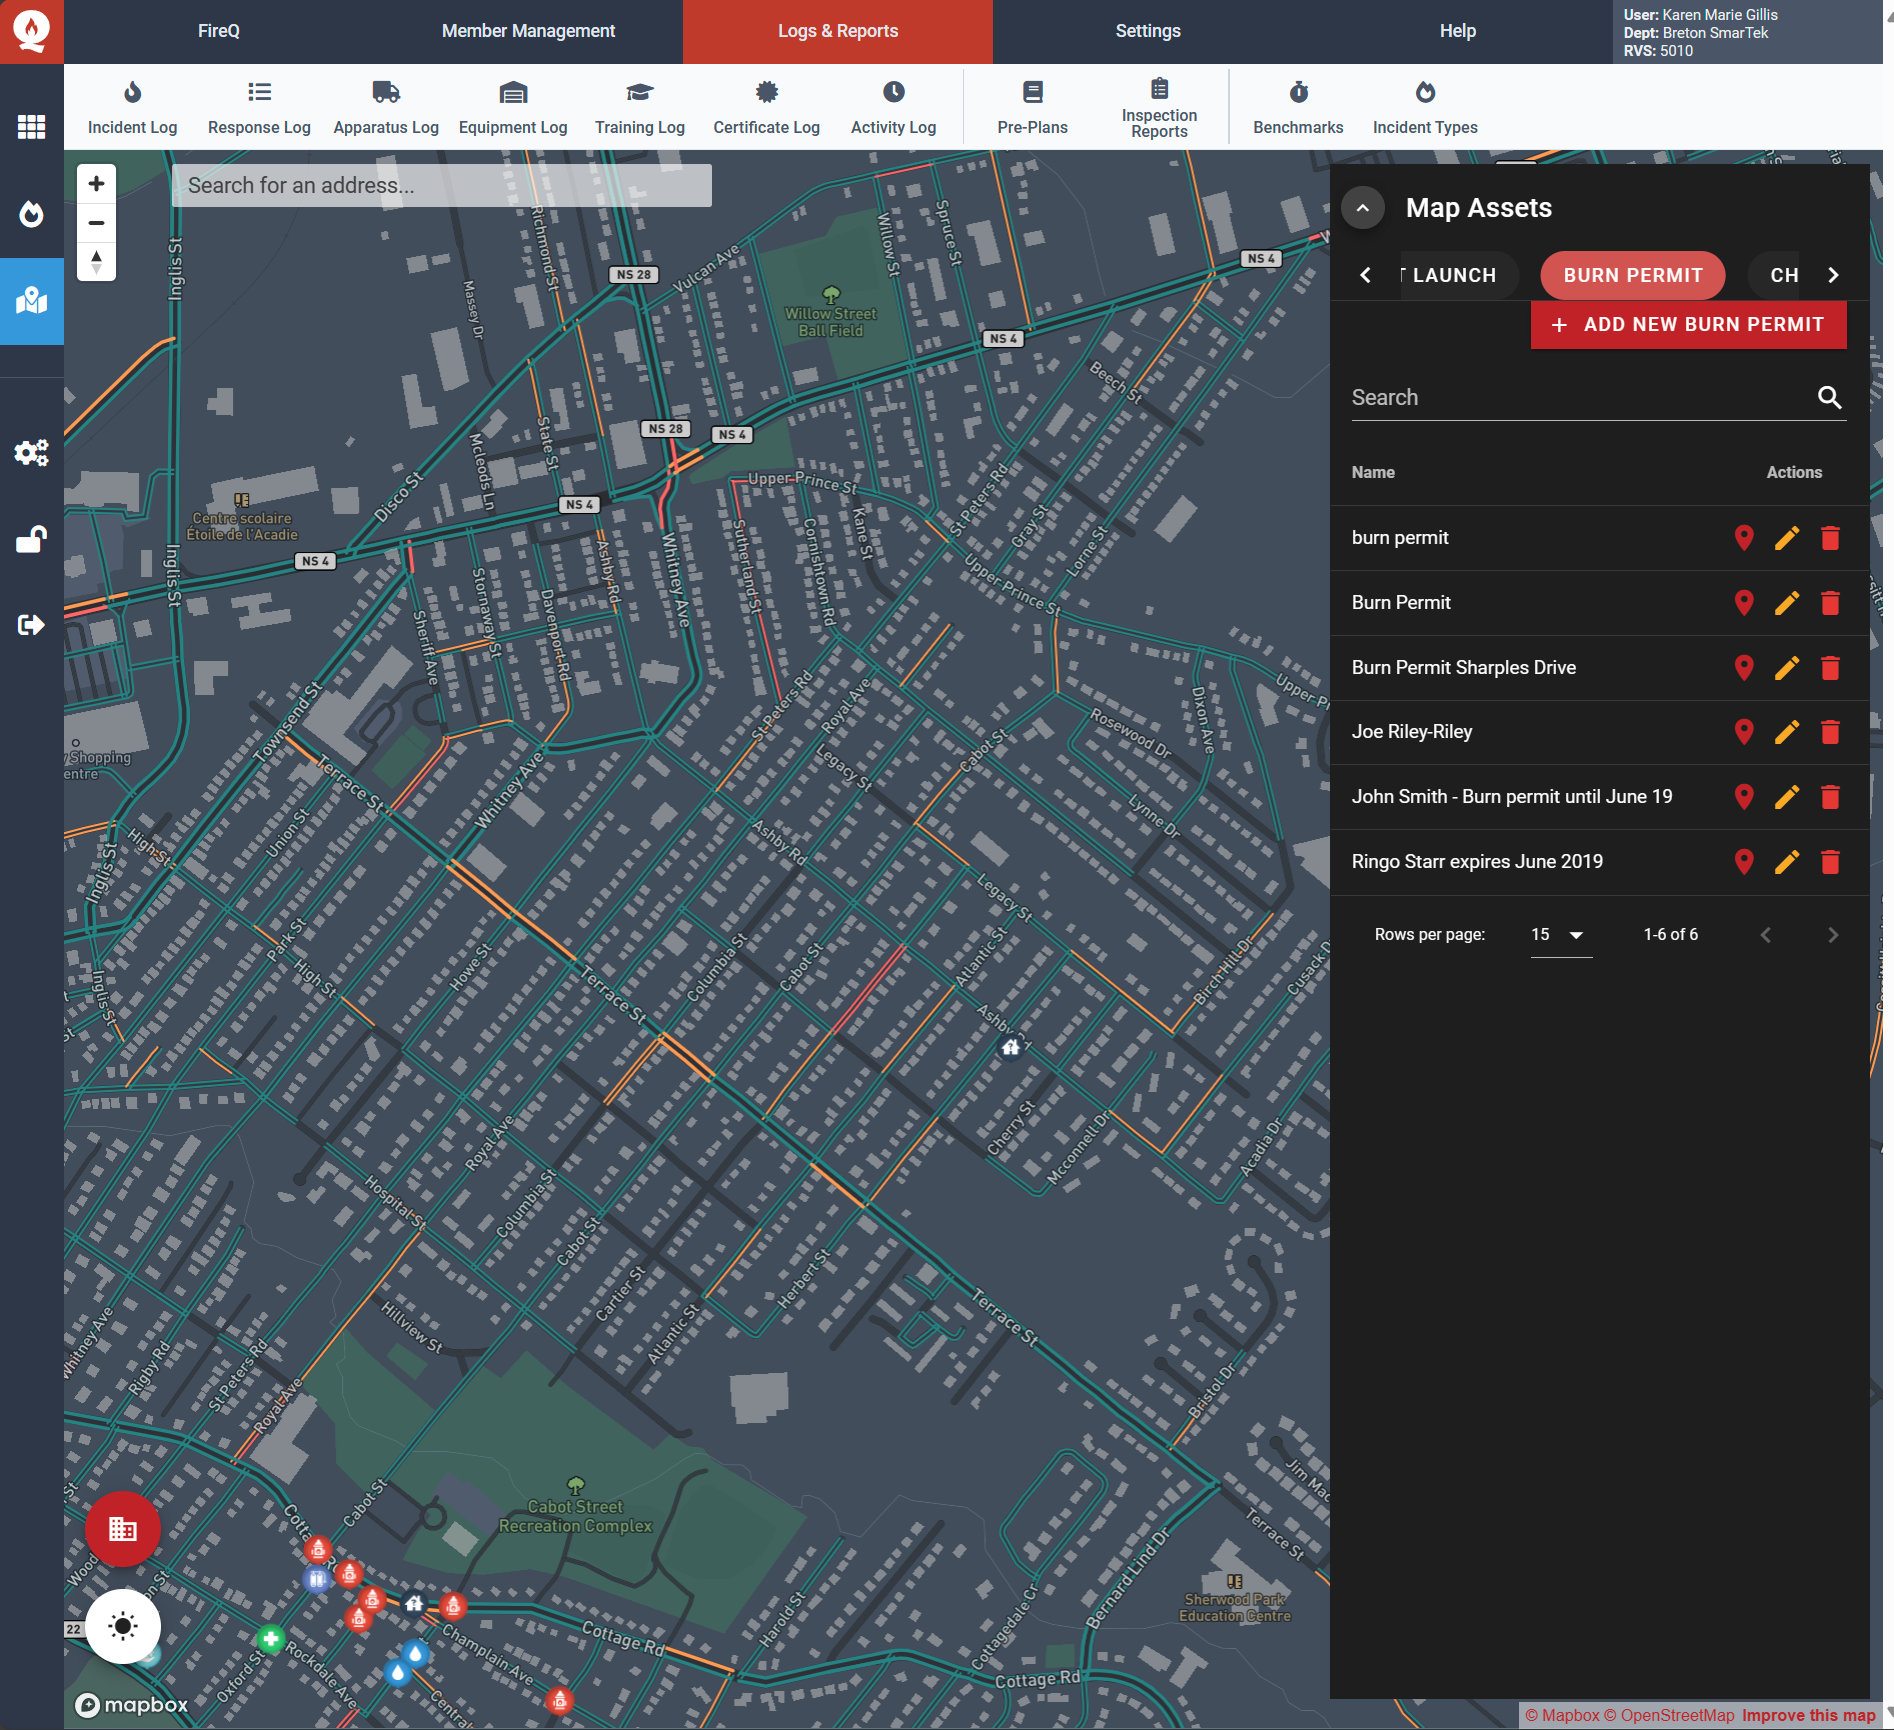Click the logout icon in left sidebar
1894x1730 pixels.
[x=32, y=625]
